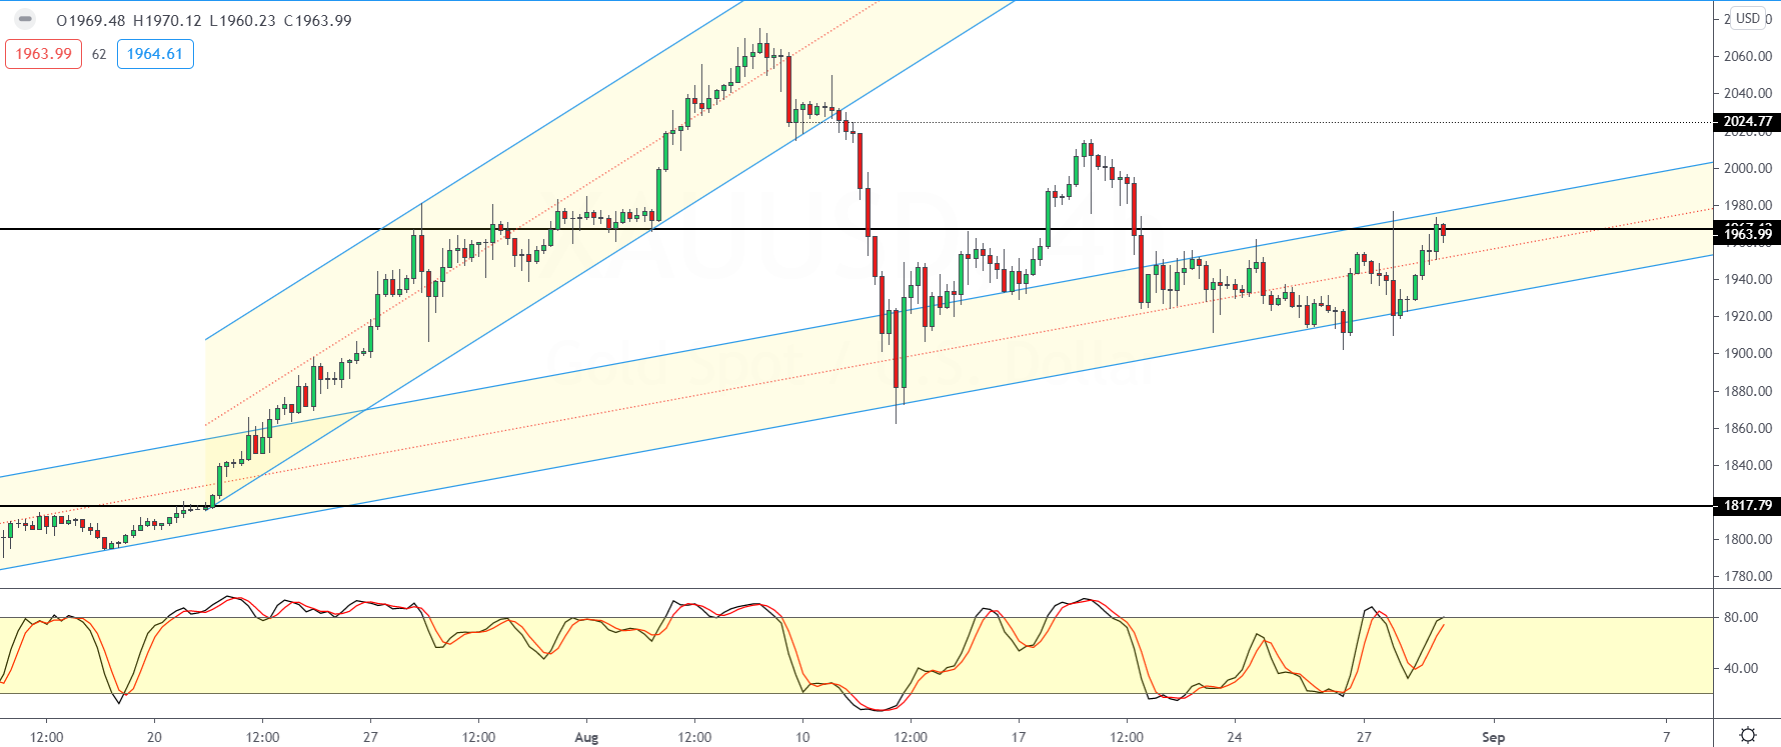Click the blue 1964.61 buy price button
This screenshot has width=1781, height=747.
(155, 54)
